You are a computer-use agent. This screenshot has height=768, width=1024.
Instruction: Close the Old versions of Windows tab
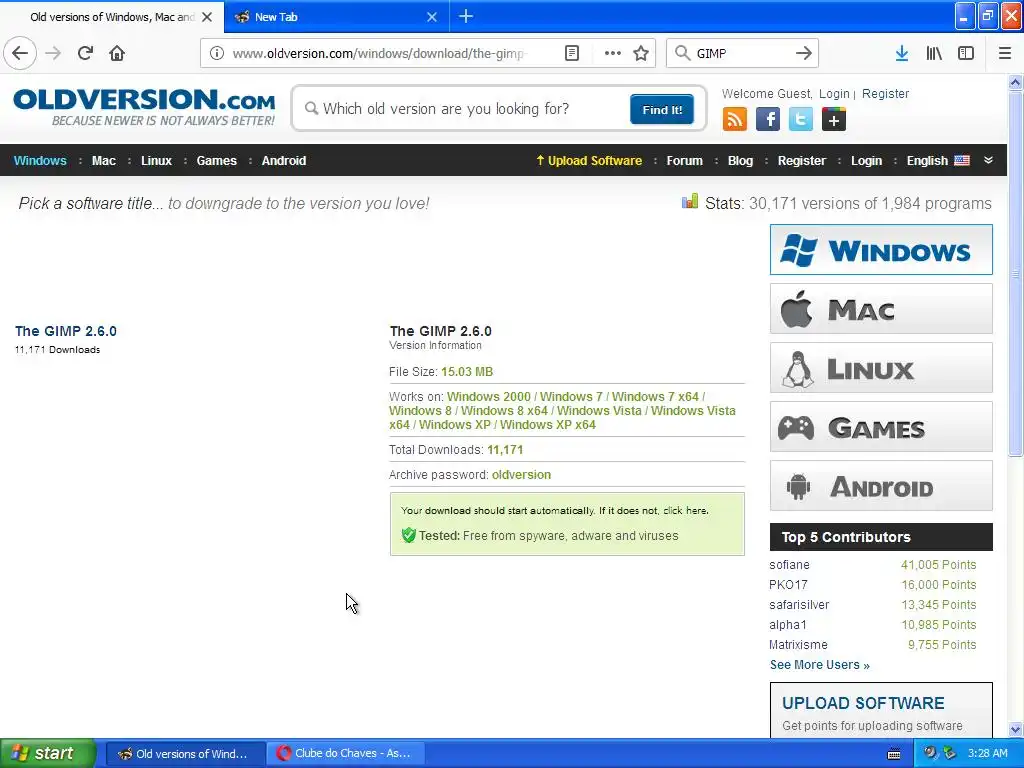207,17
